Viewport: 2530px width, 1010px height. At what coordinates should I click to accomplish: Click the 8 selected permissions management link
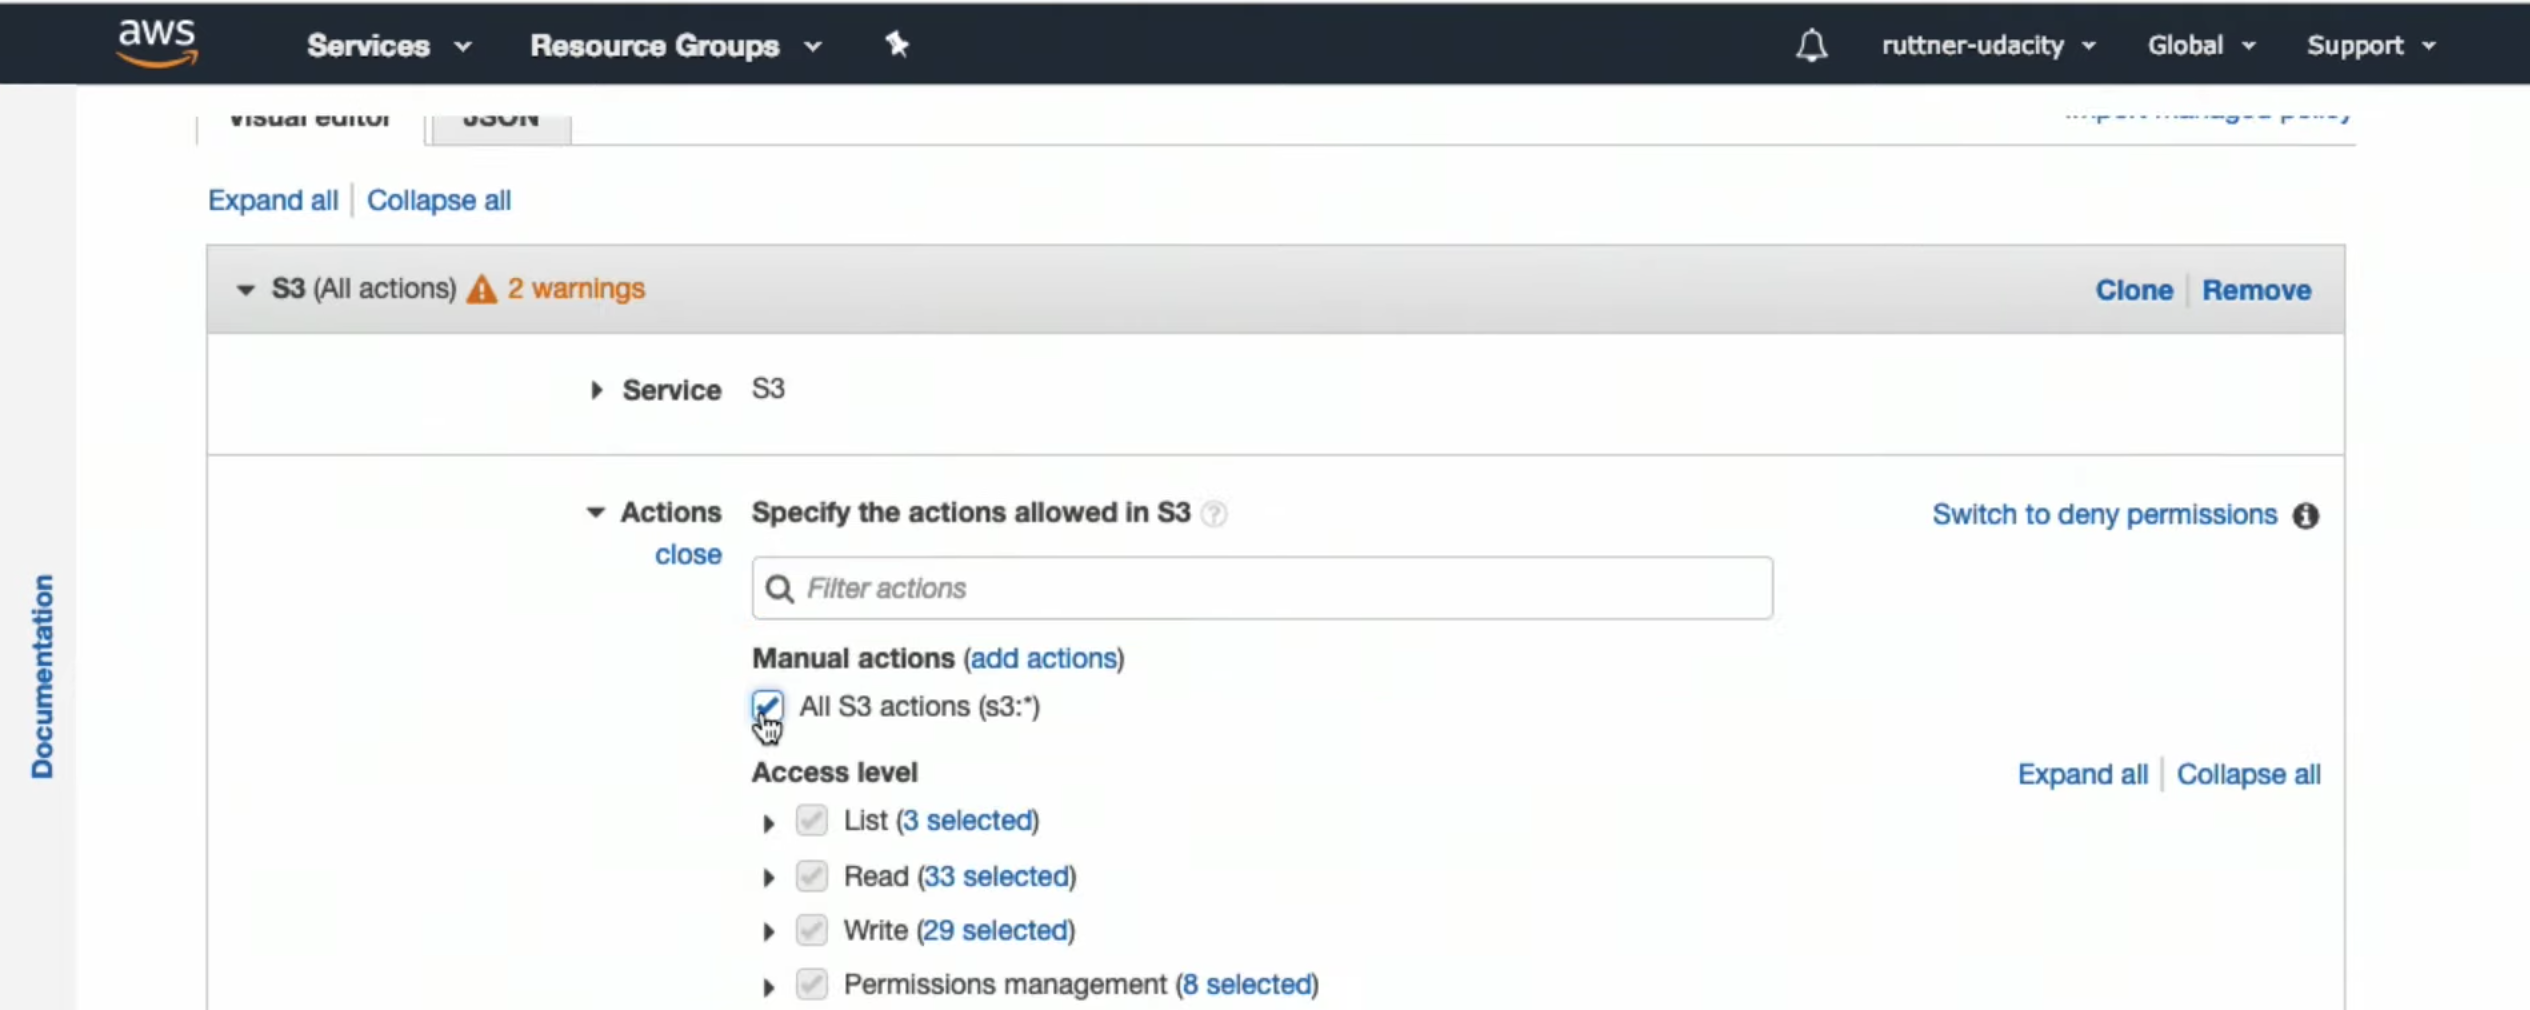(1248, 984)
